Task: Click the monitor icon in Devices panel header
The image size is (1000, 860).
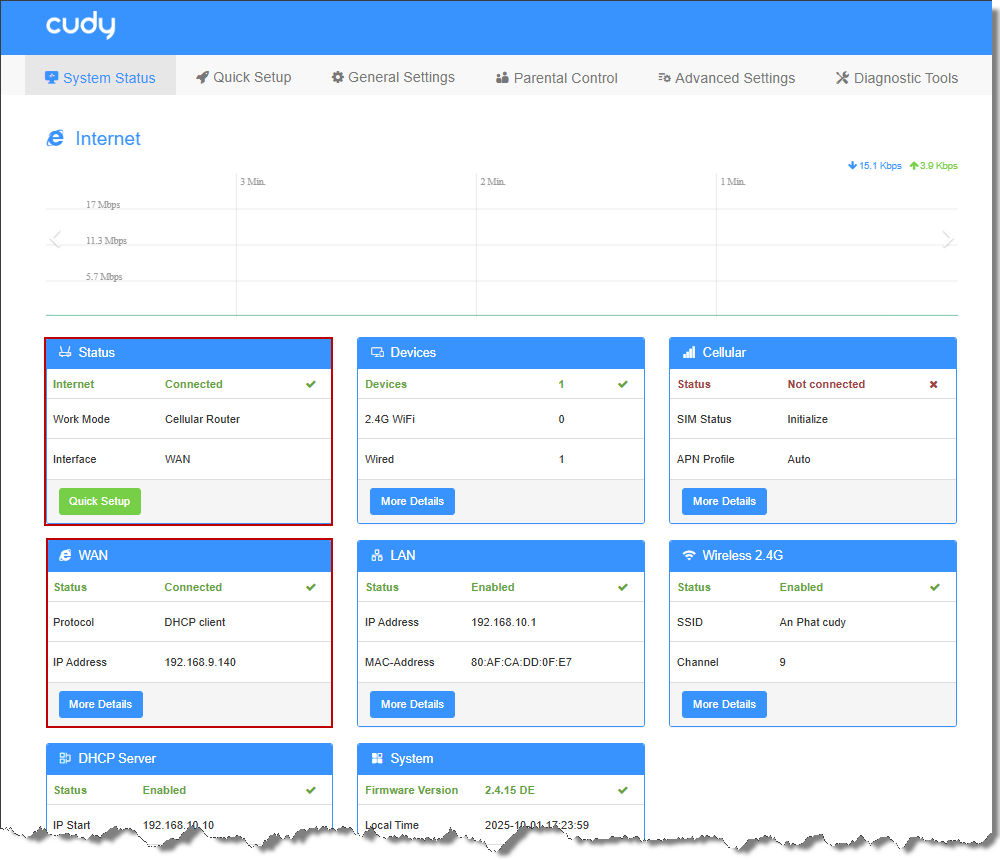Action: [x=377, y=353]
